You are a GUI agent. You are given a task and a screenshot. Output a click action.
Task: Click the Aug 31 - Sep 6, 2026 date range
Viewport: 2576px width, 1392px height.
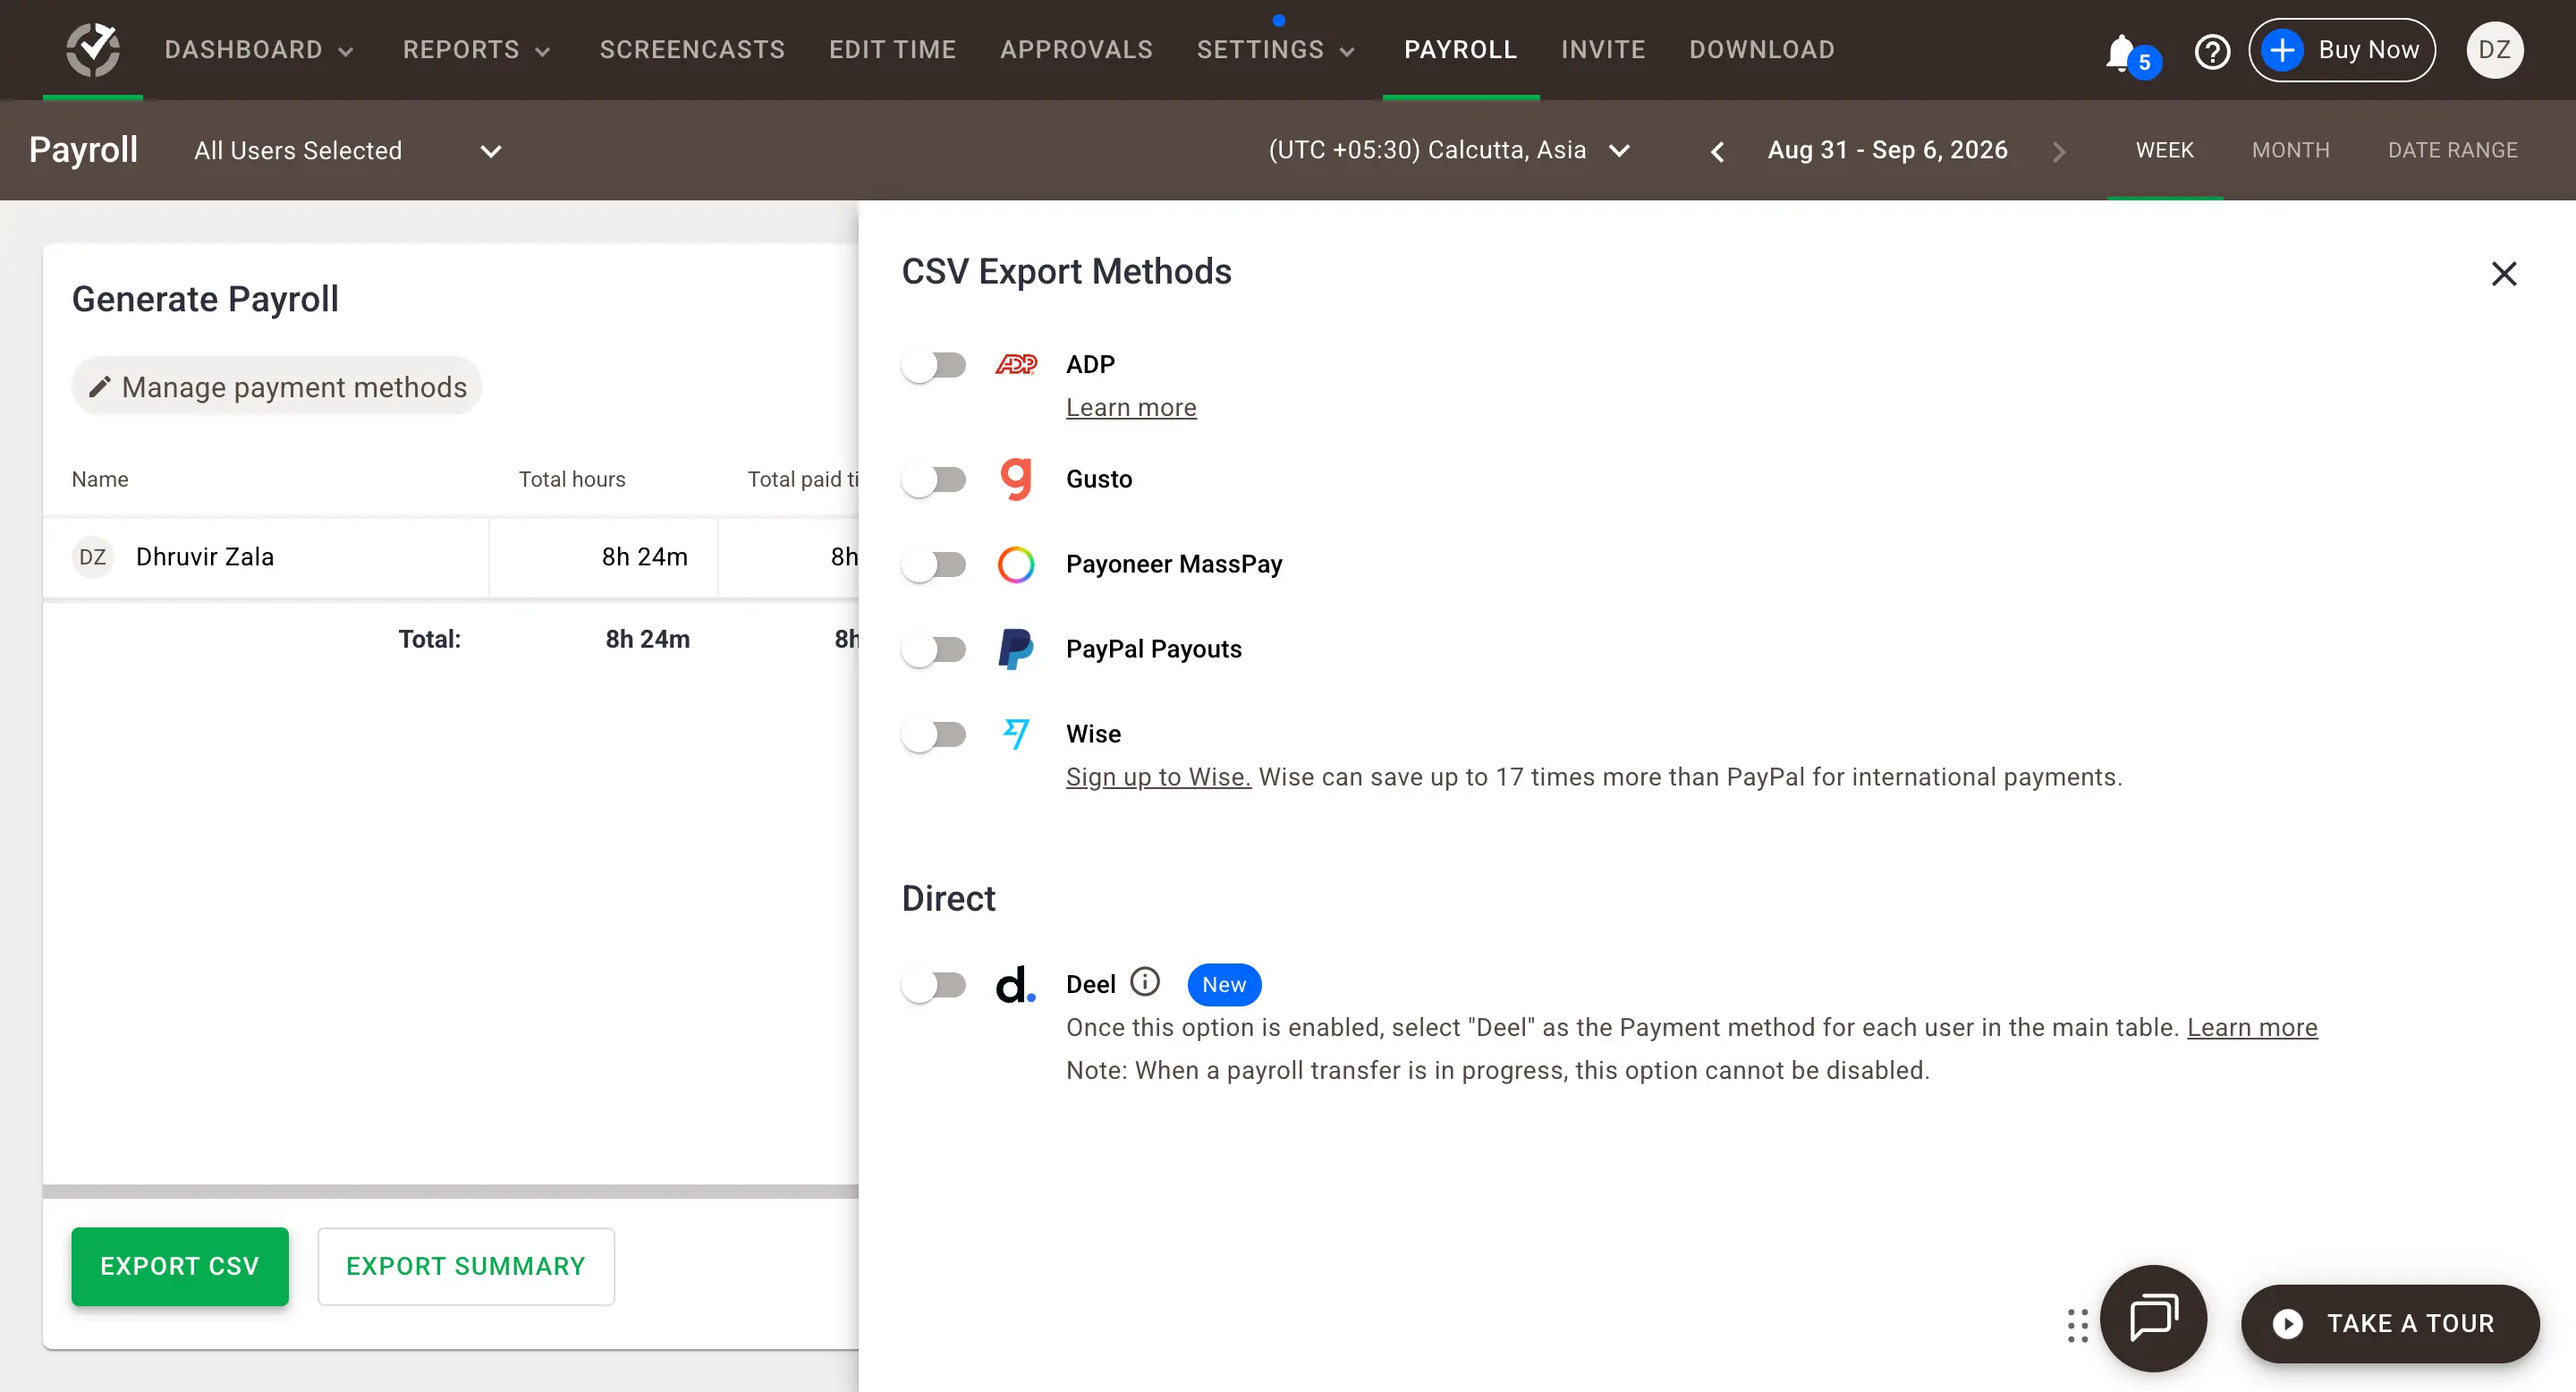click(1887, 150)
